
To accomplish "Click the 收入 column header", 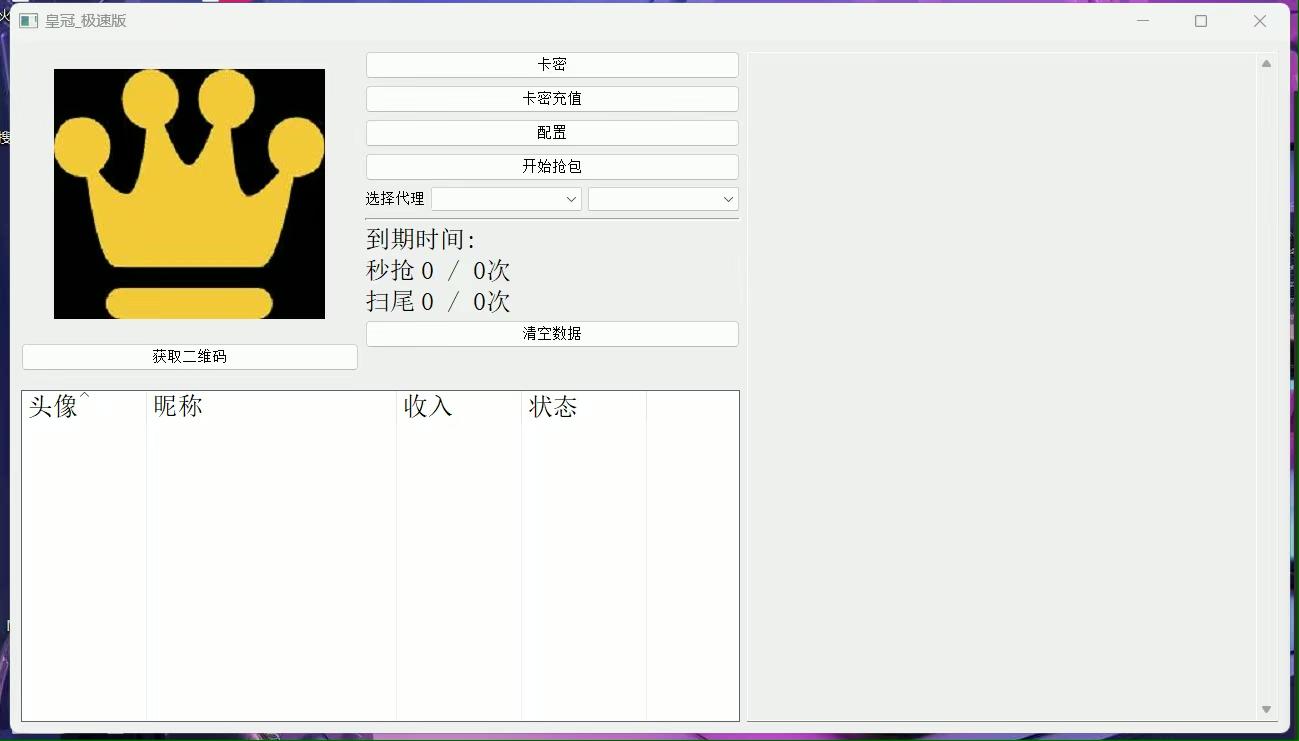I will 428,406.
